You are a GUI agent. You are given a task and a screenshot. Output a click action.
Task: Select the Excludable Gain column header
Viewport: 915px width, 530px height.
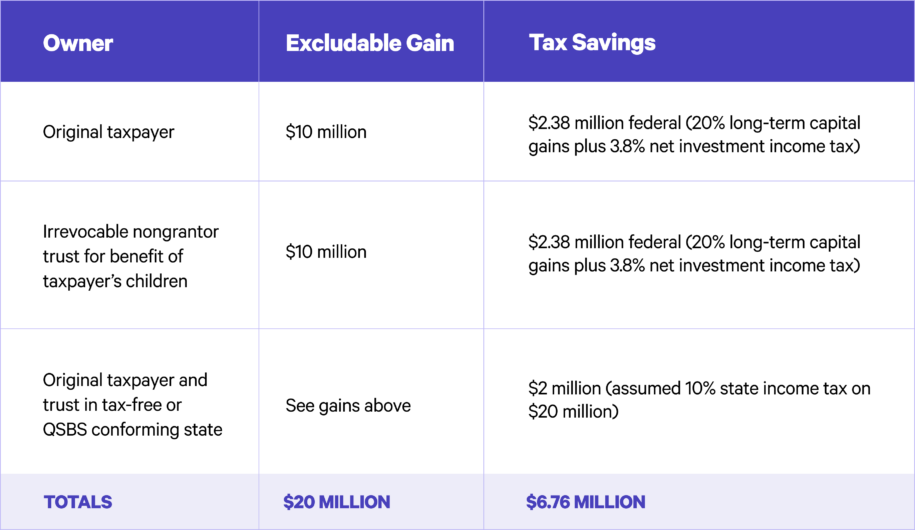pyautogui.click(x=369, y=43)
